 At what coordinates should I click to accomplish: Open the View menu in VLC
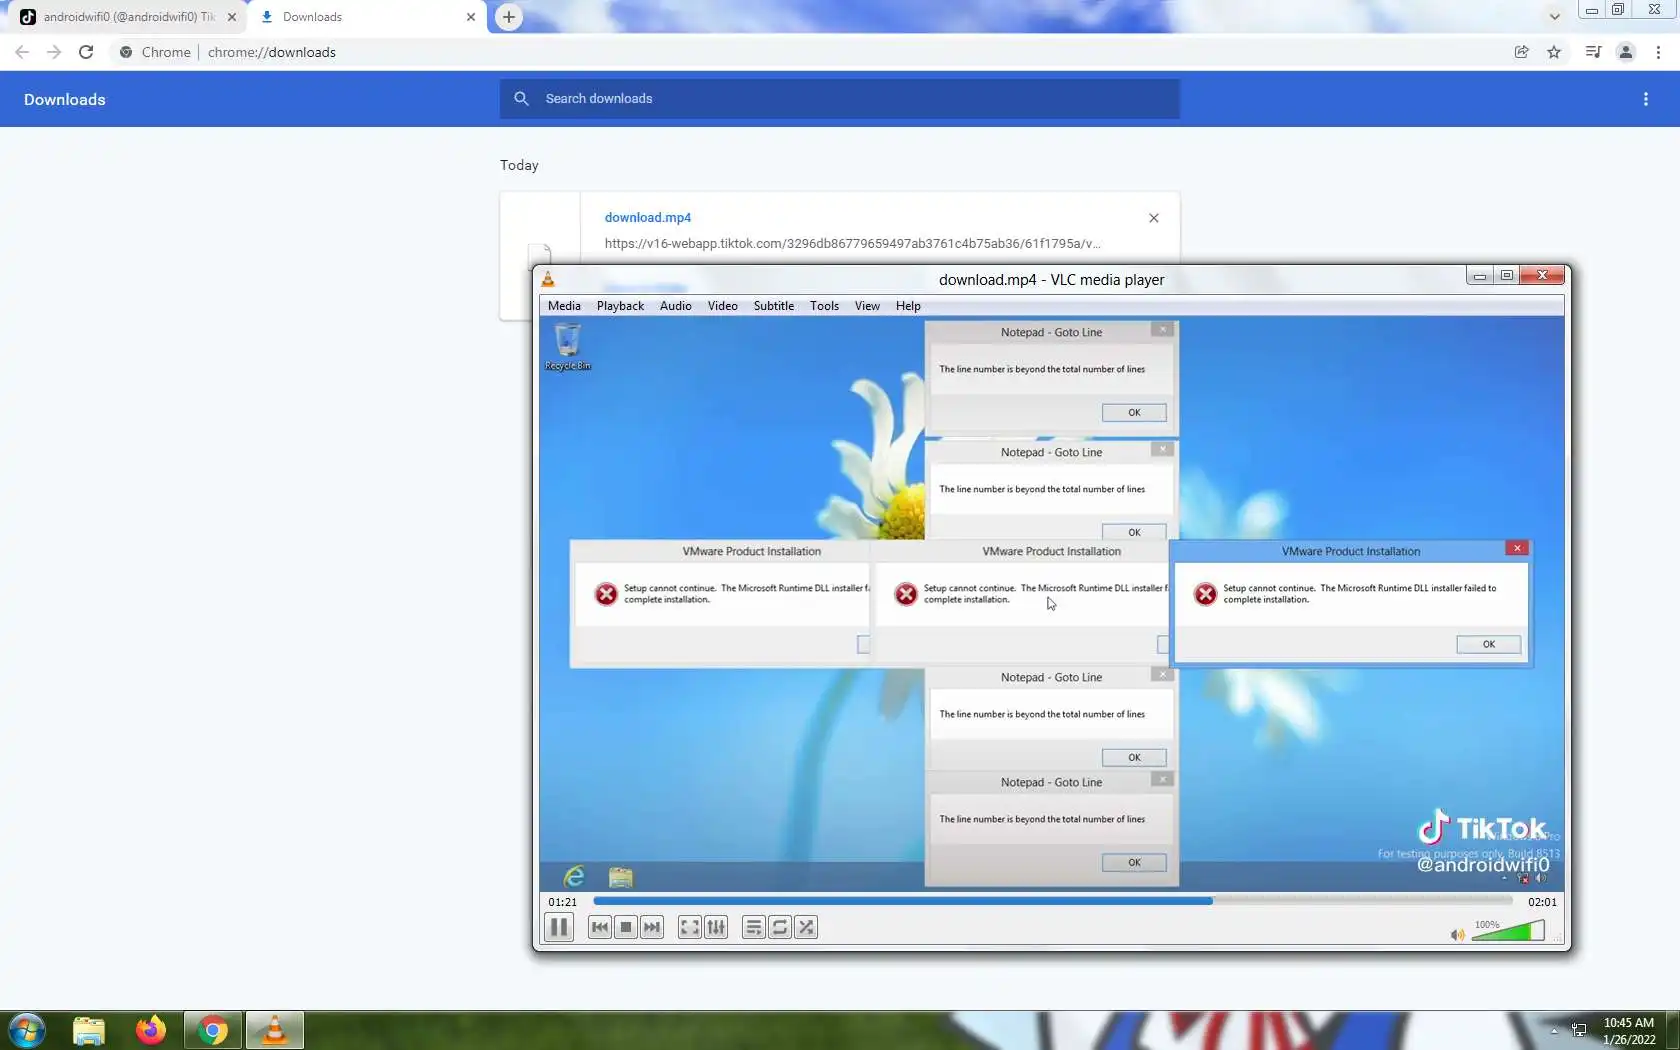tap(867, 306)
